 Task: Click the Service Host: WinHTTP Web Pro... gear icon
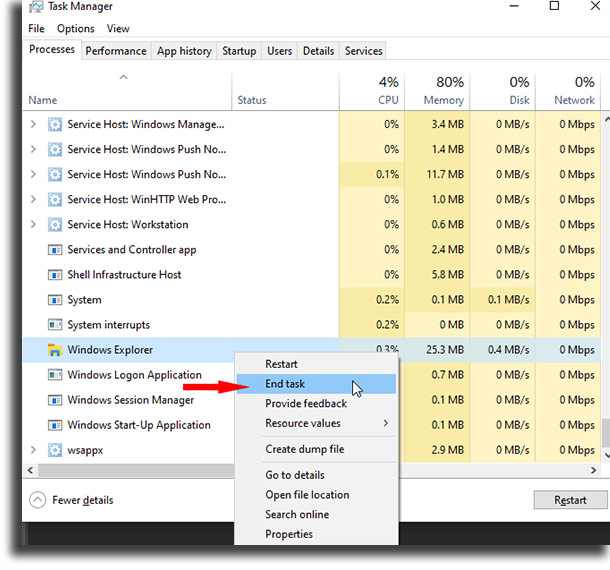tap(55, 200)
